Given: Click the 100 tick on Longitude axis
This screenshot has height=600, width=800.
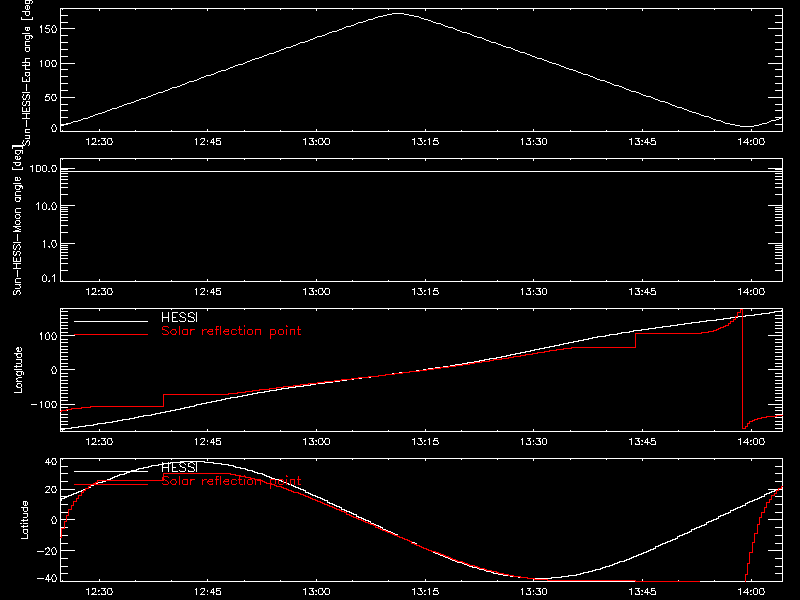Looking at the screenshot, I should point(47,336).
